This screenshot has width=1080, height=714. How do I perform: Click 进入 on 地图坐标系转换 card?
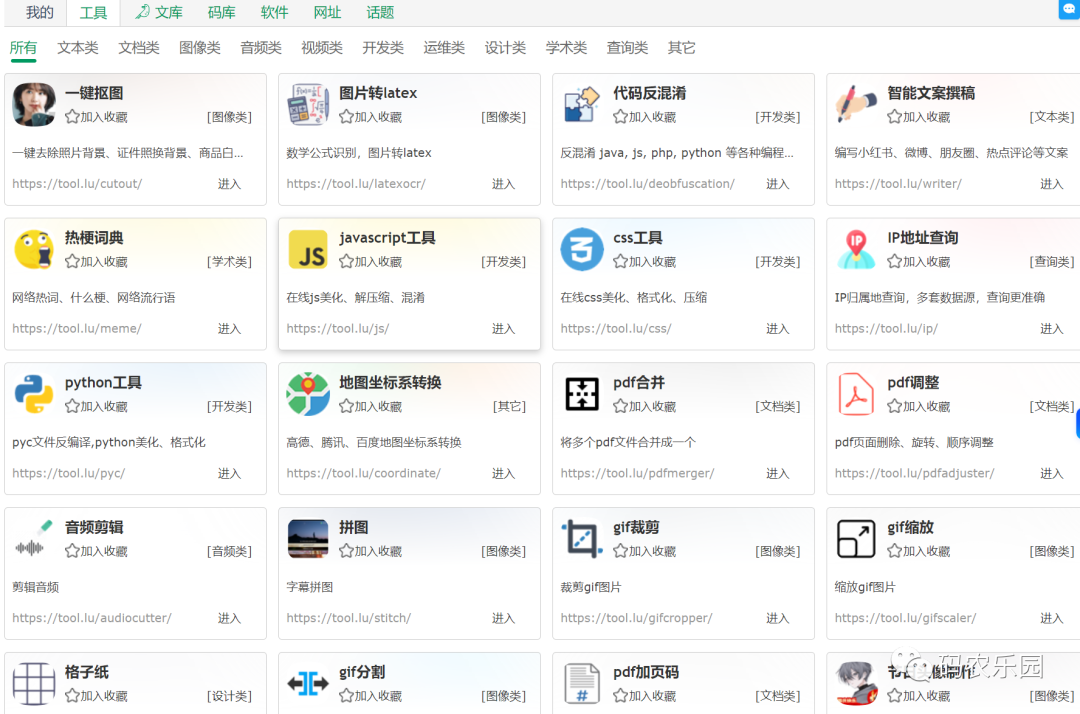[x=503, y=473]
